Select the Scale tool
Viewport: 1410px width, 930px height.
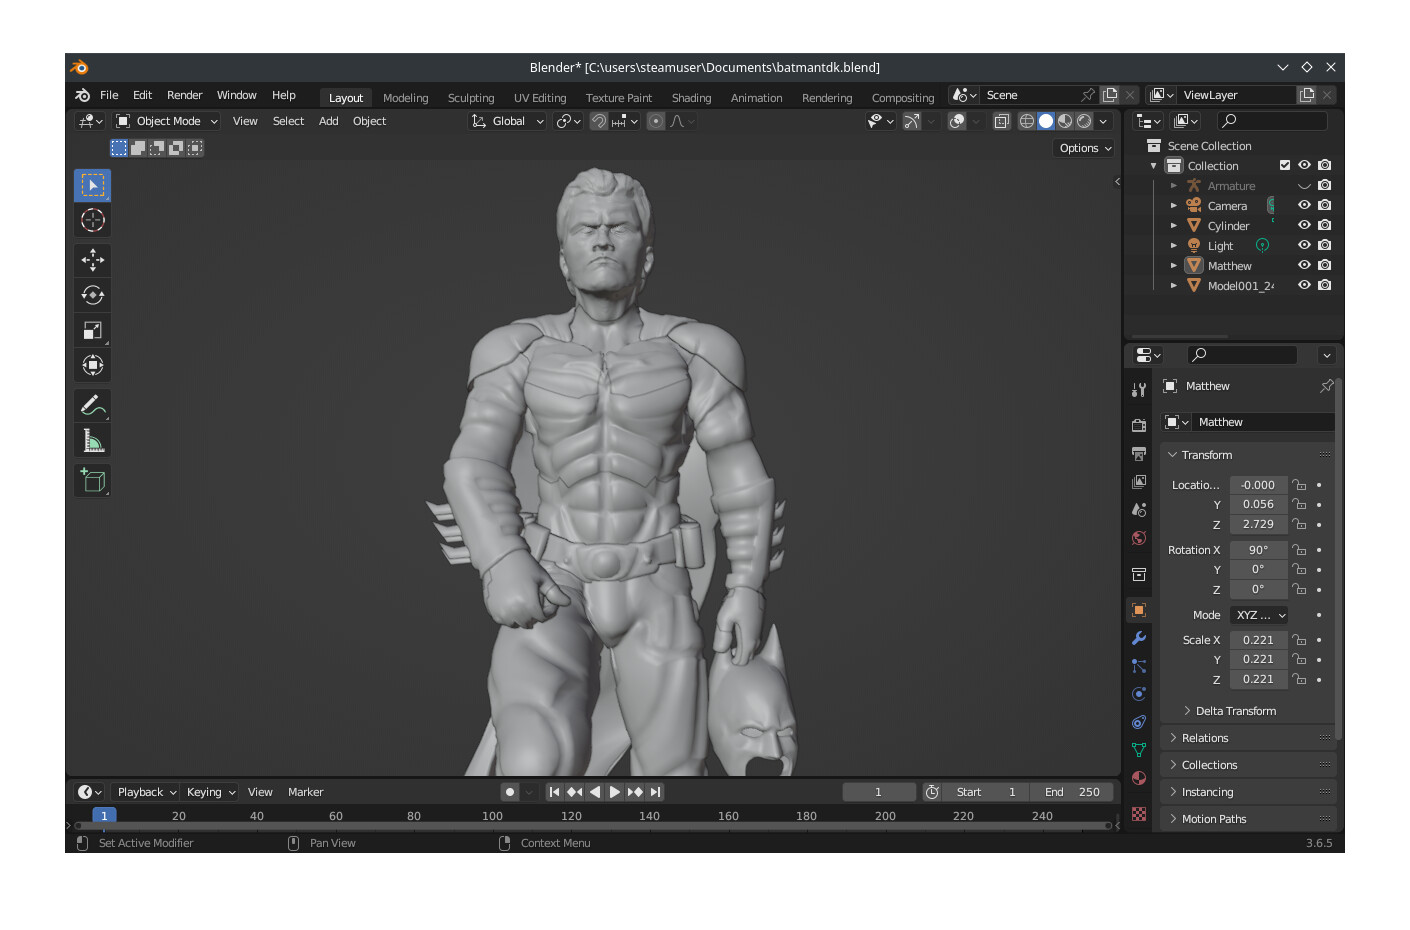point(93,330)
